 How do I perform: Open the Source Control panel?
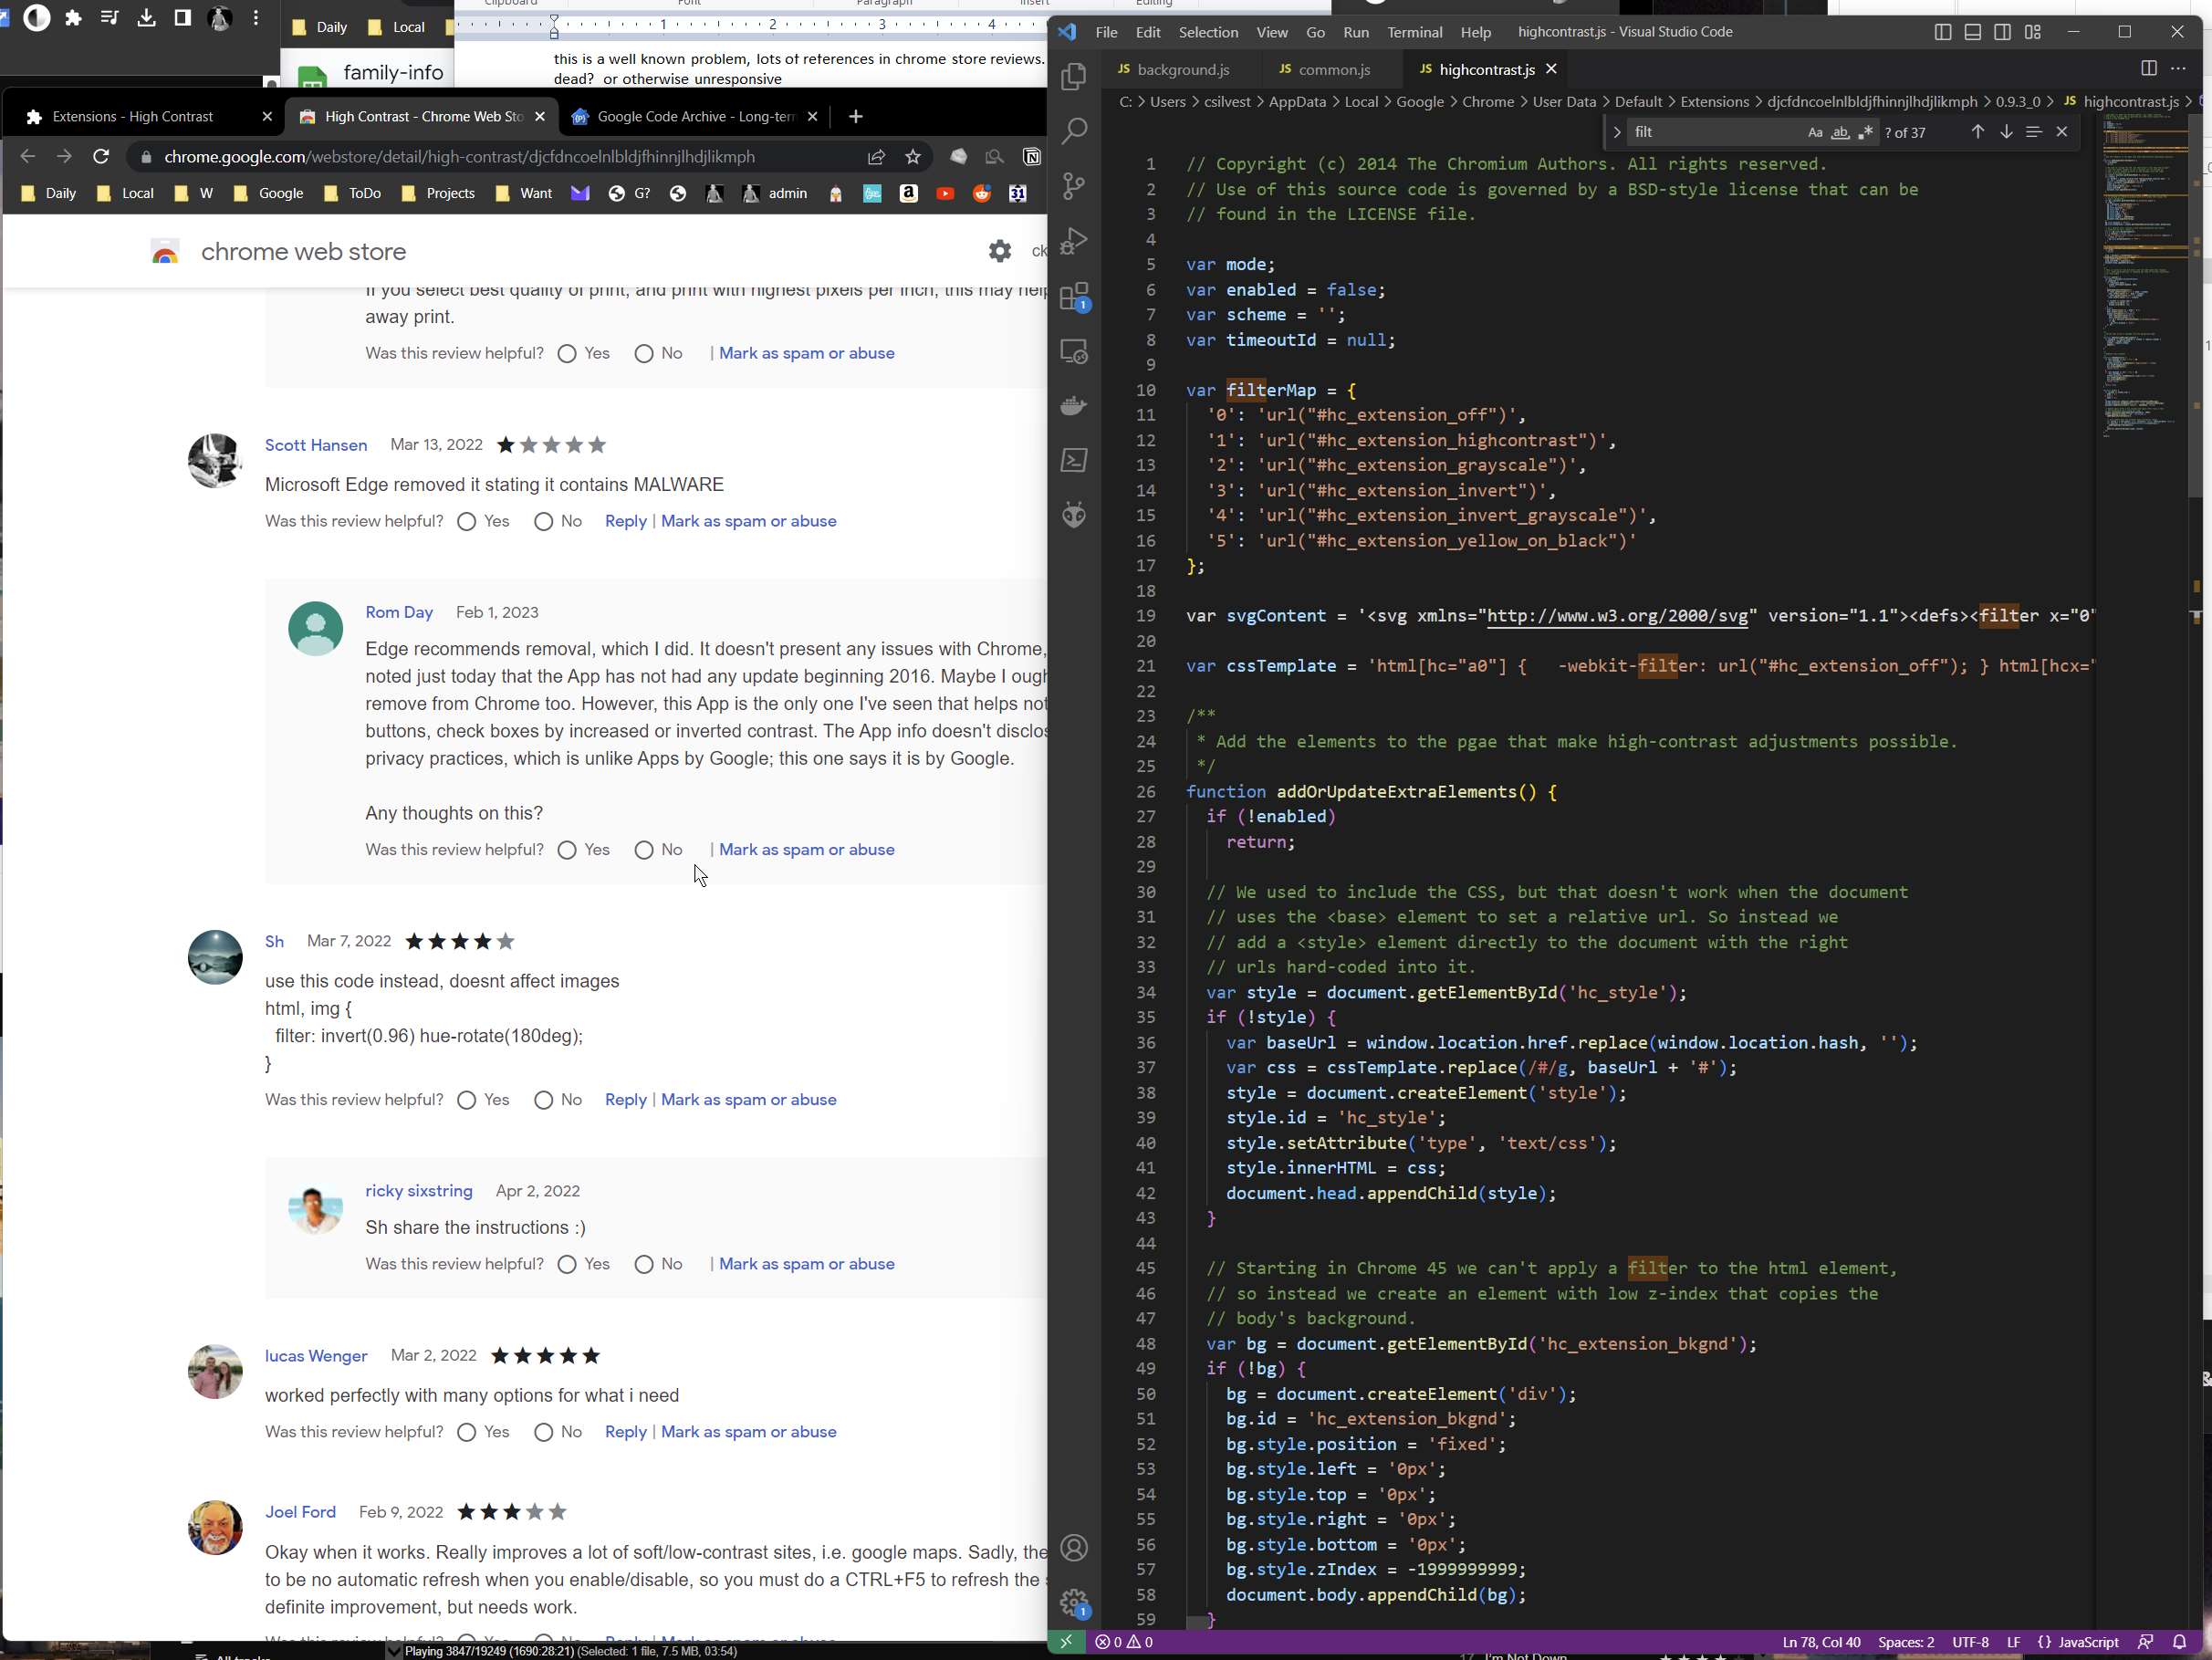[1074, 186]
